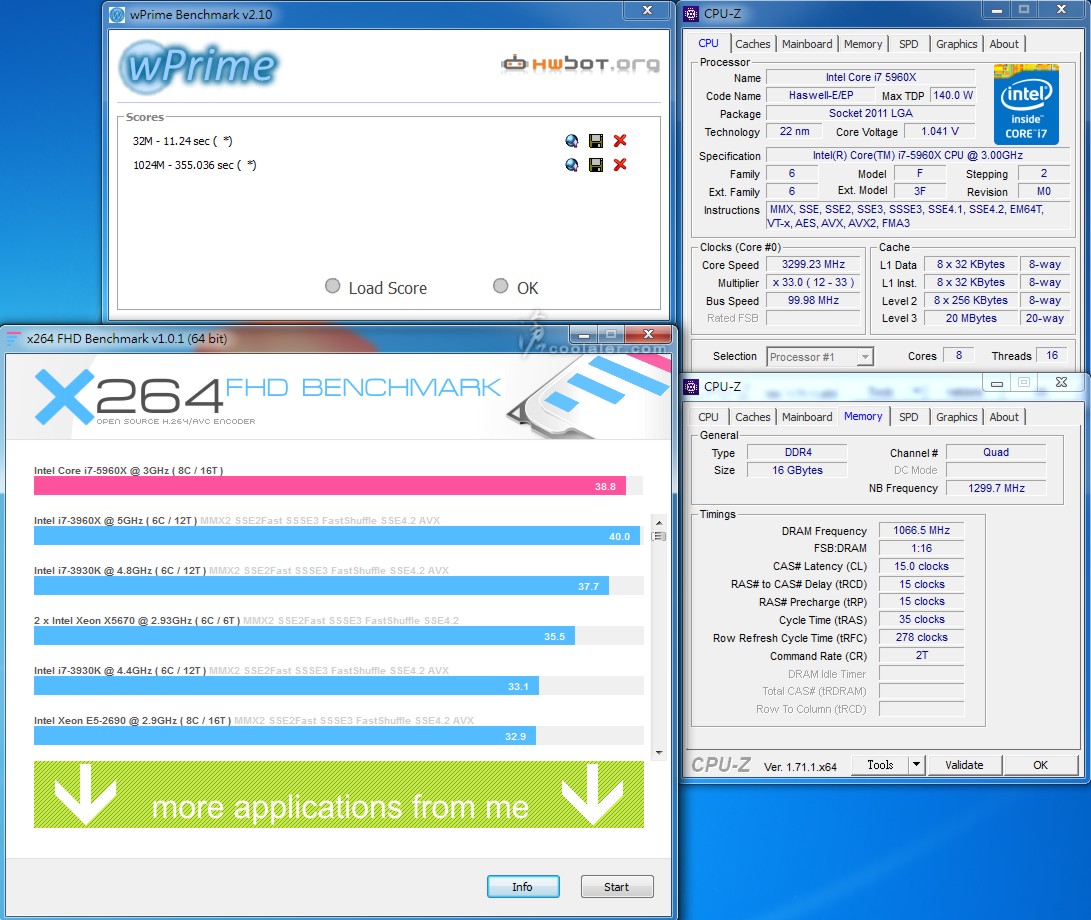Click the Xeon E5-2690 result bar
This screenshot has width=1091, height=920.
click(x=285, y=736)
